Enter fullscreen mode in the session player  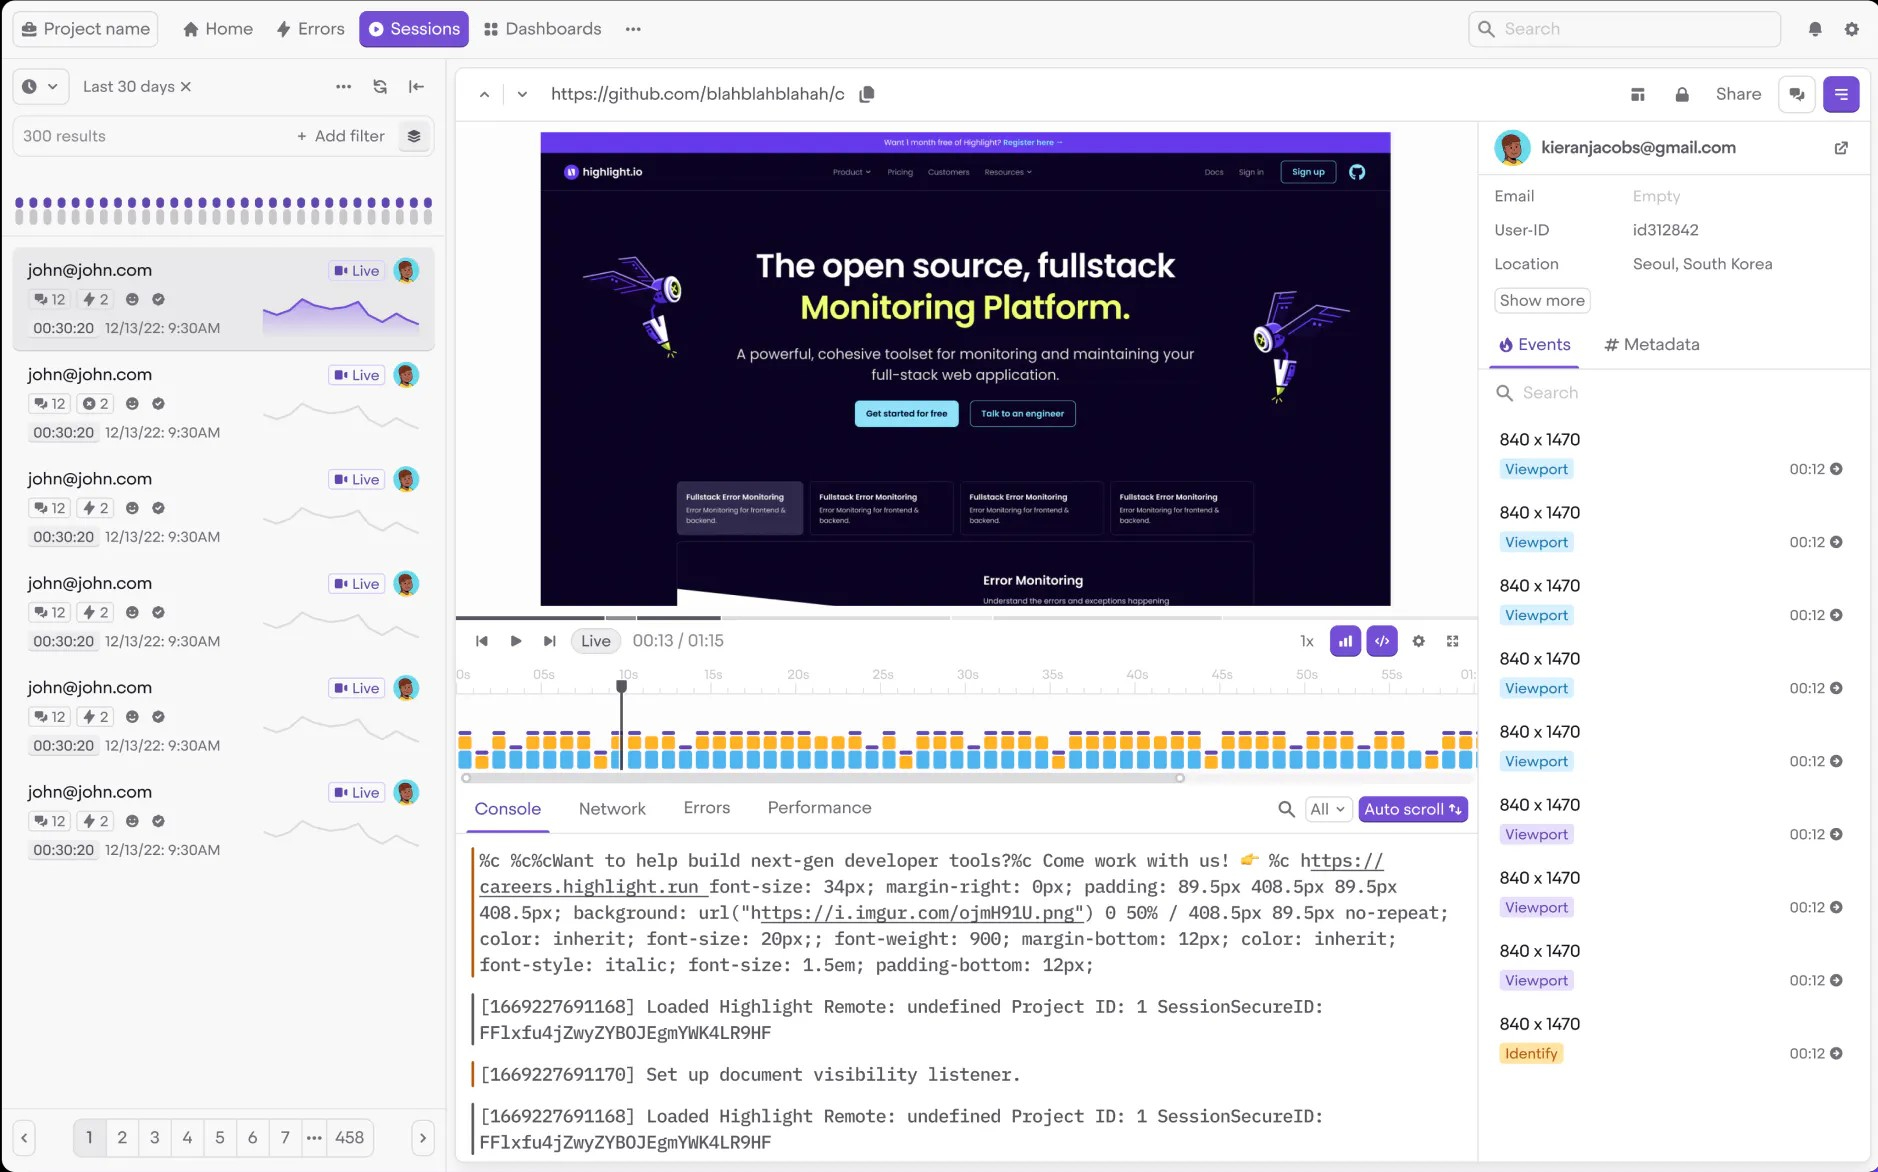[1453, 640]
